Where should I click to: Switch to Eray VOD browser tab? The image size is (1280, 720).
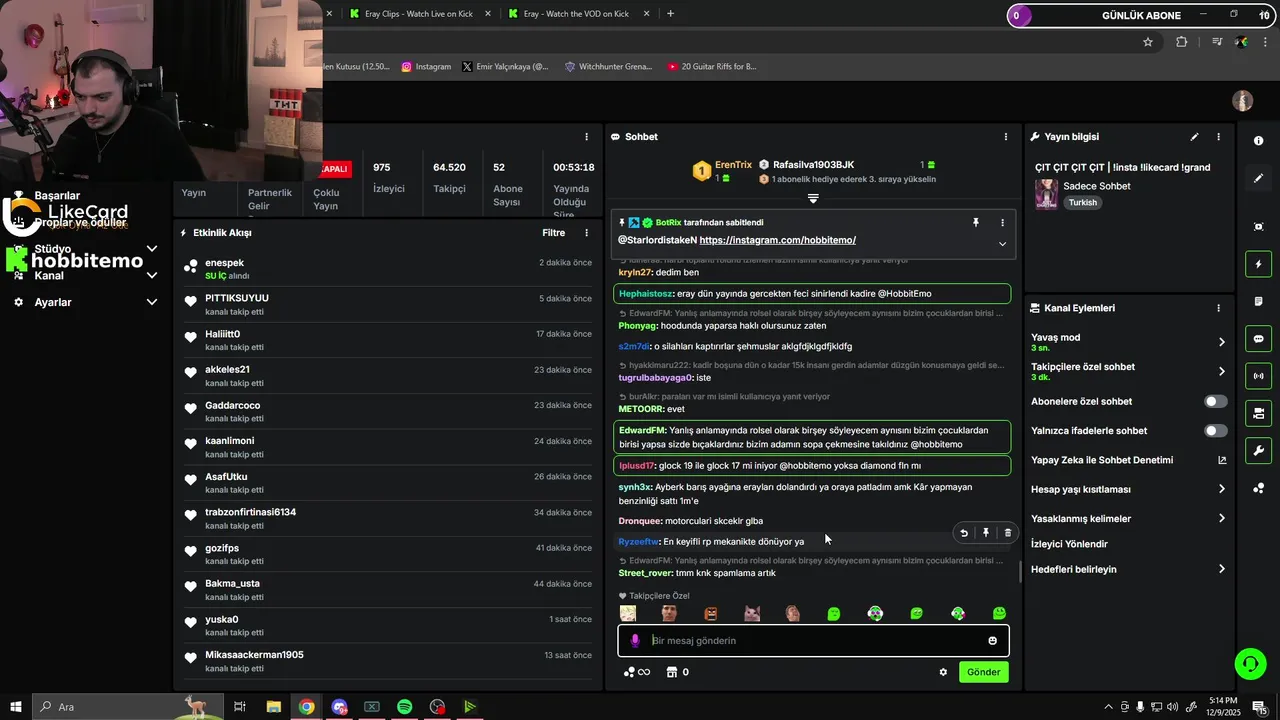tap(577, 14)
